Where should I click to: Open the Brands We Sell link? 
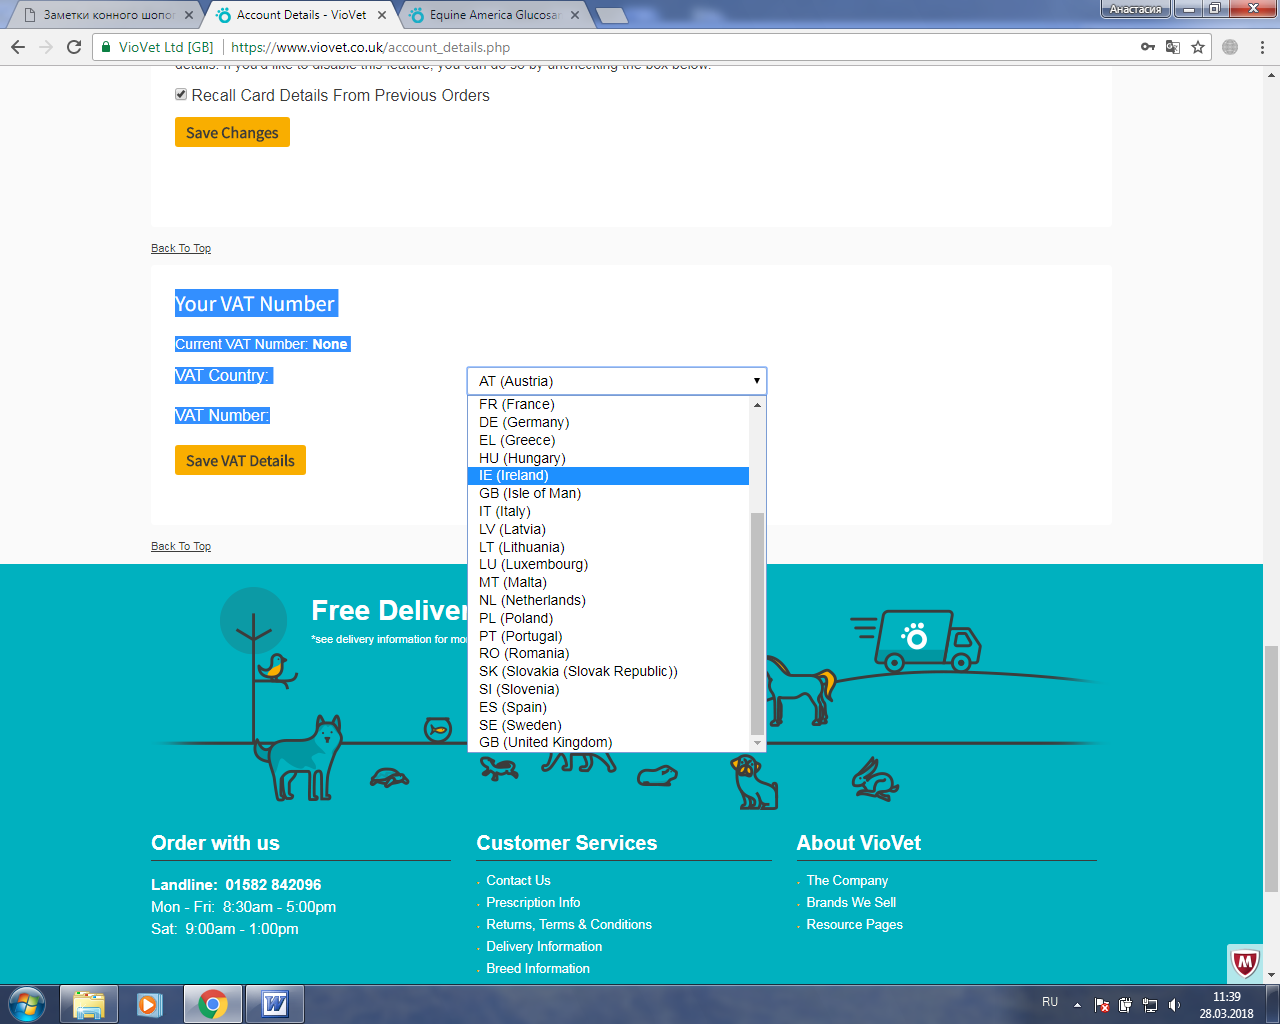[x=851, y=902]
